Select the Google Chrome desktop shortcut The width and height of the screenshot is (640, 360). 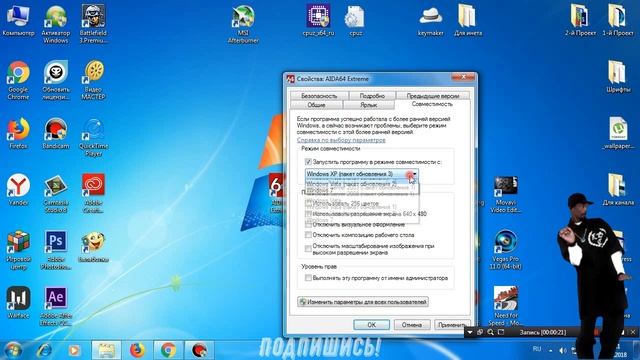click(18, 81)
